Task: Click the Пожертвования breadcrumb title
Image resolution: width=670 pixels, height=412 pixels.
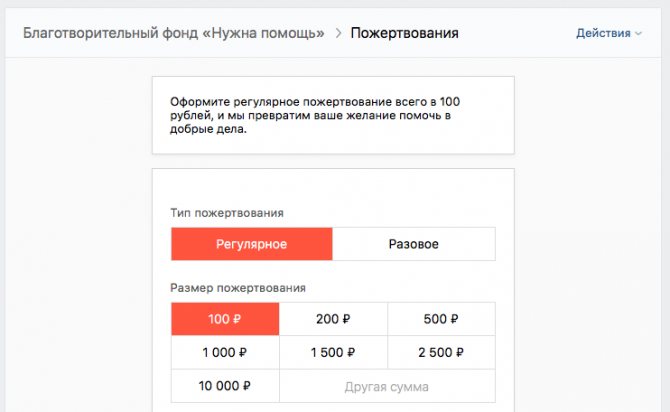Action: pyautogui.click(x=405, y=33)
